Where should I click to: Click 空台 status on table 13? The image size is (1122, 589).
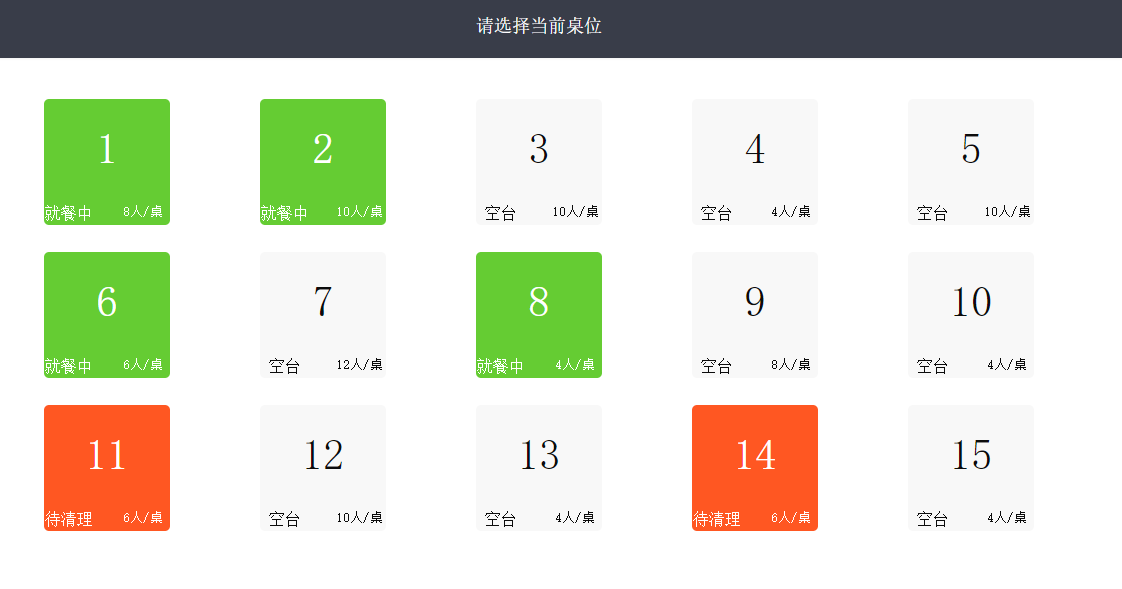click(x=500, y=520)
